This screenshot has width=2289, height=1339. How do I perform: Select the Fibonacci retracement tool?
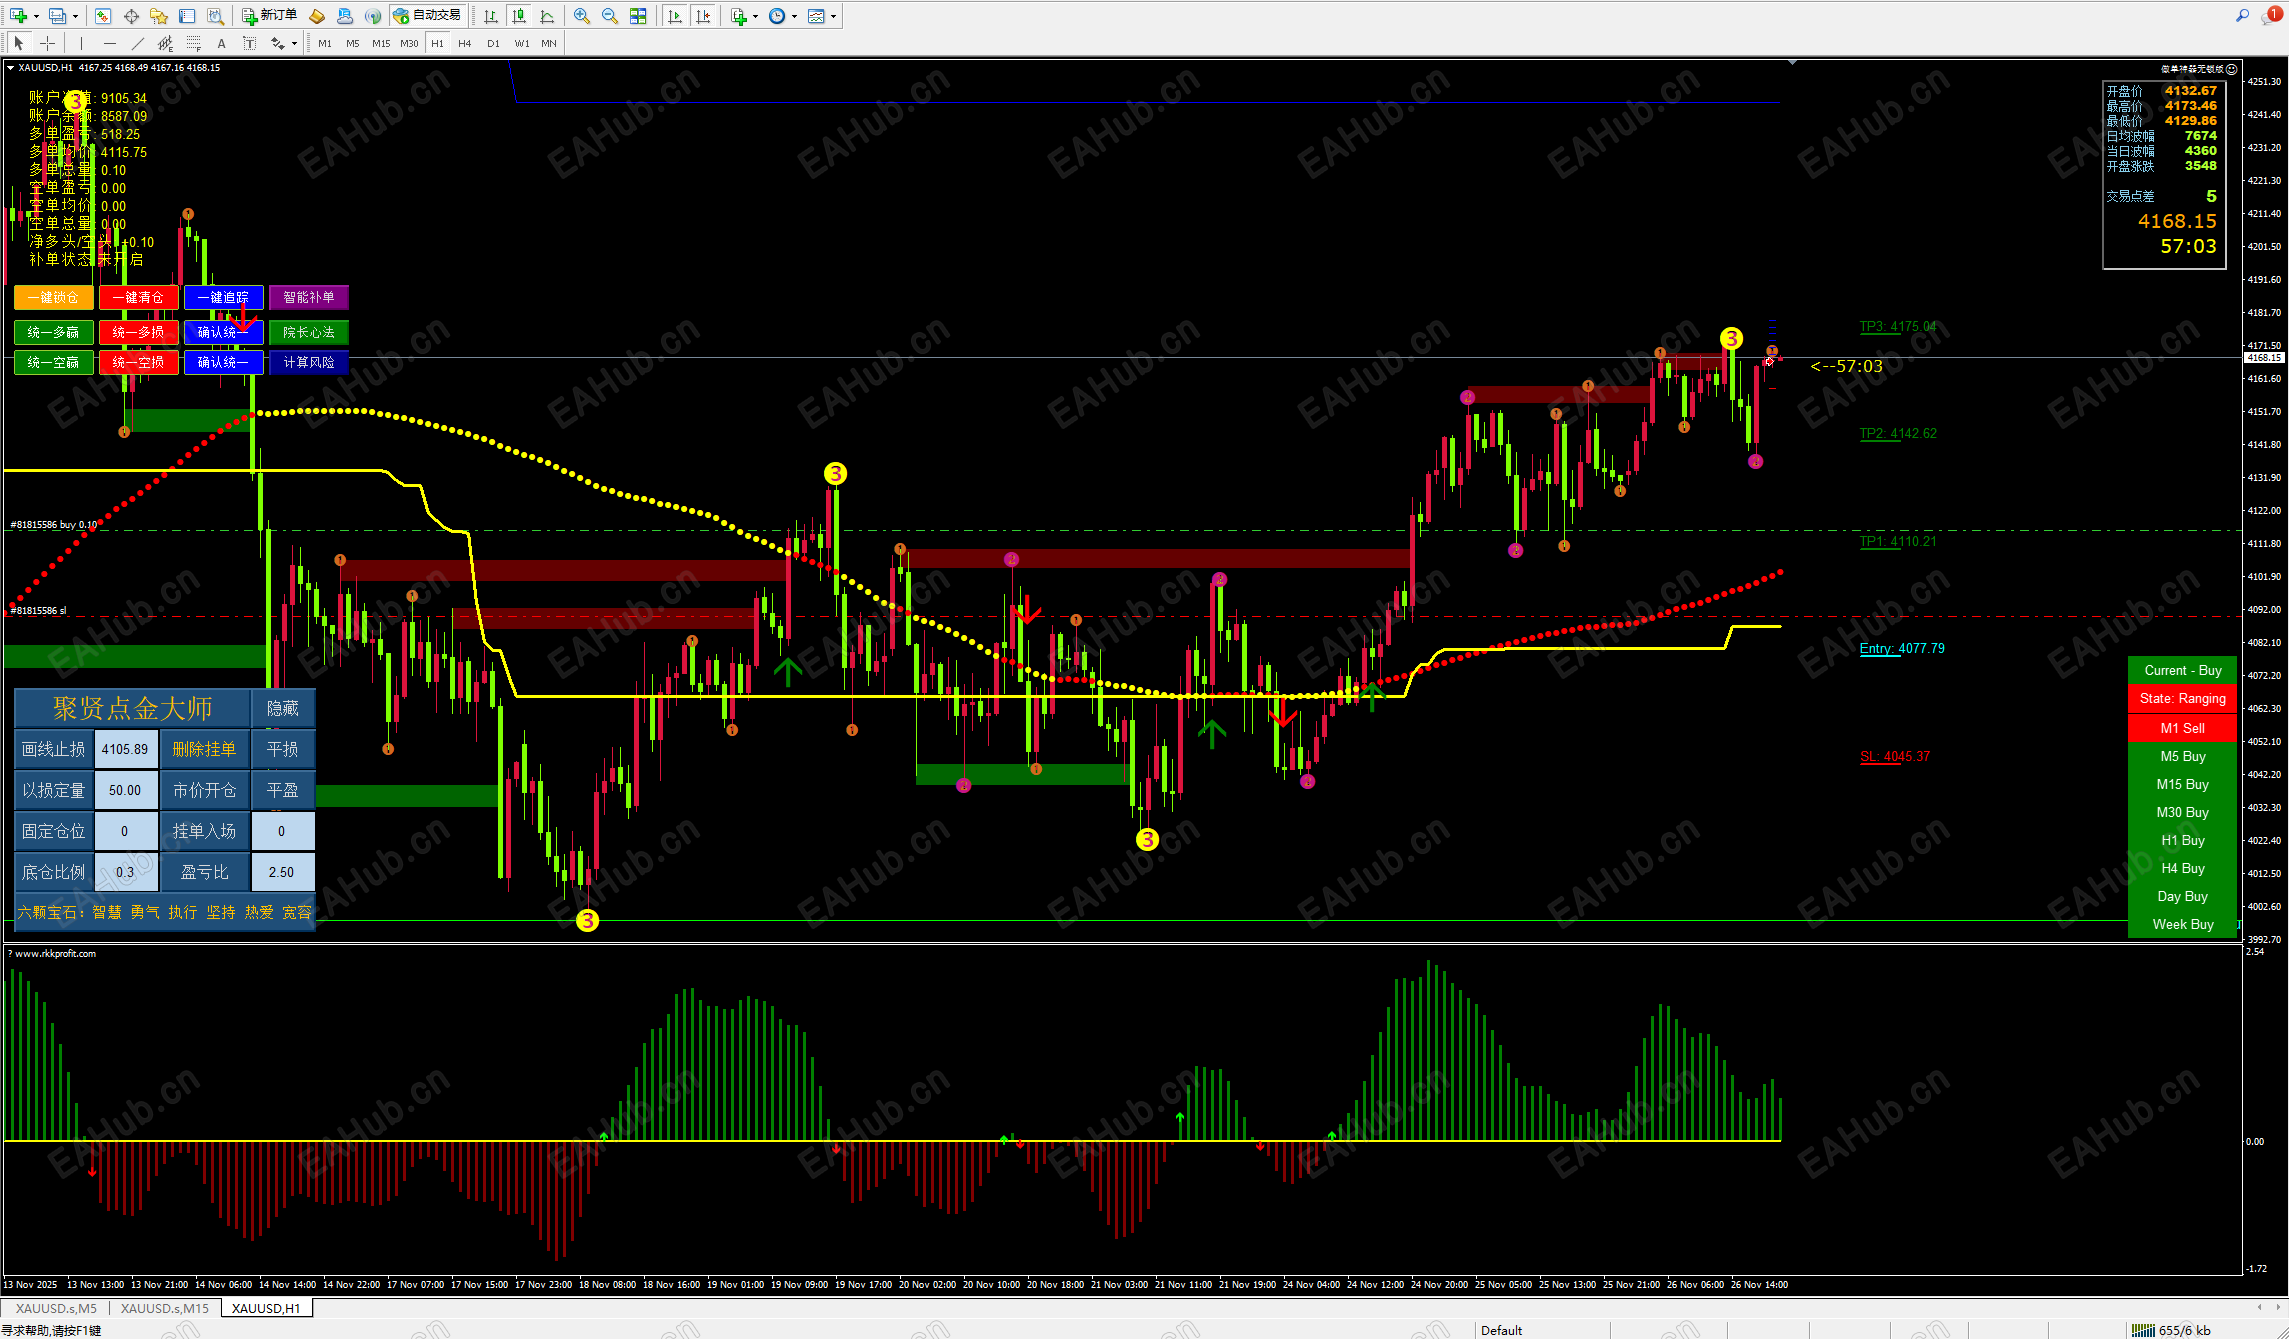point(194,43)
